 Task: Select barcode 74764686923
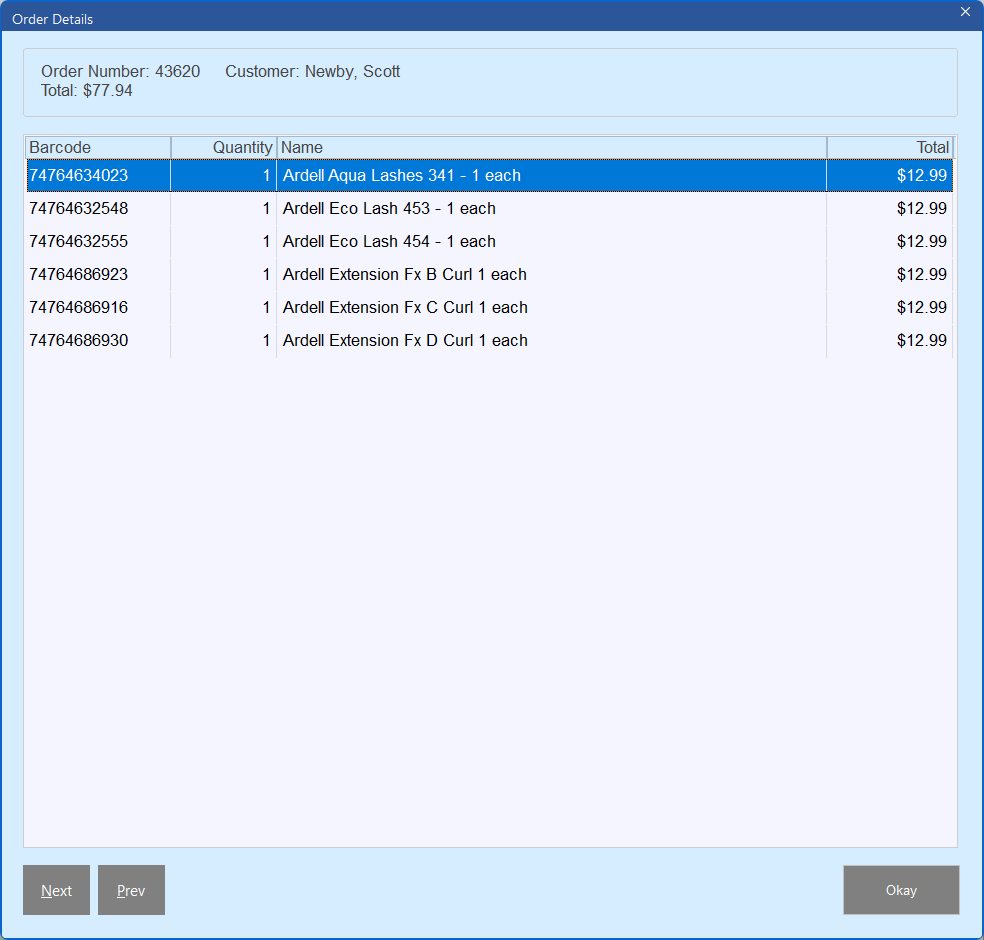point(78,274)
